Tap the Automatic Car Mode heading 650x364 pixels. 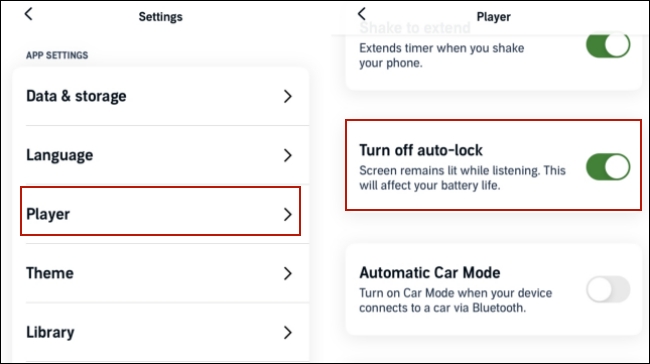[x=429, y=272]
